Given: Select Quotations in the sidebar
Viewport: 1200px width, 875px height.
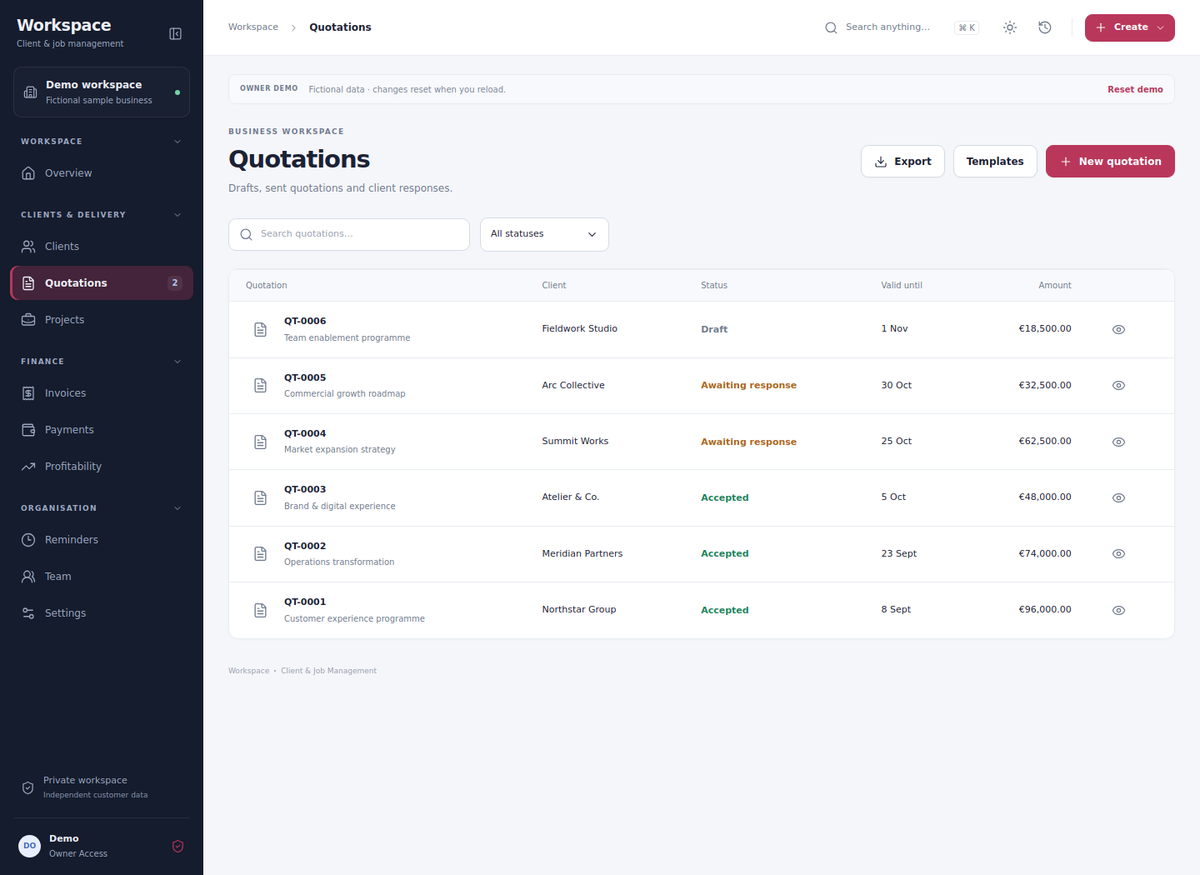Looking at the screenshot, I should (101, 283).
